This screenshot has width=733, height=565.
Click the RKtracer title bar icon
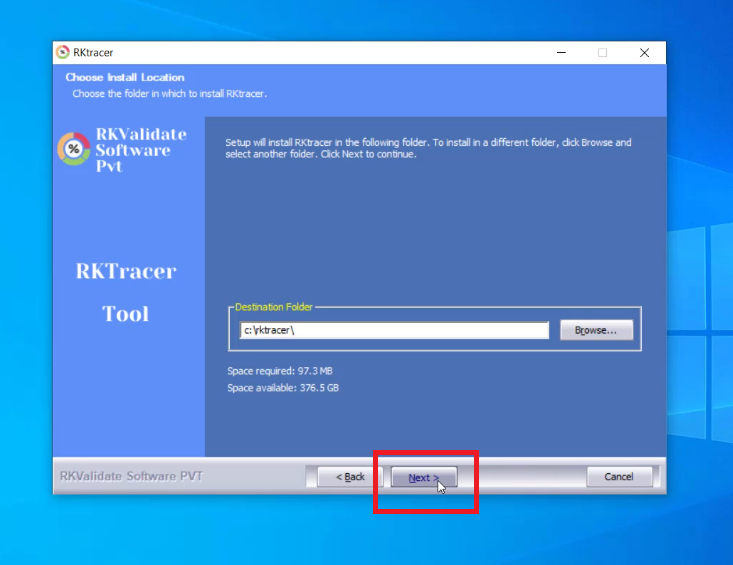click(63, 52)
